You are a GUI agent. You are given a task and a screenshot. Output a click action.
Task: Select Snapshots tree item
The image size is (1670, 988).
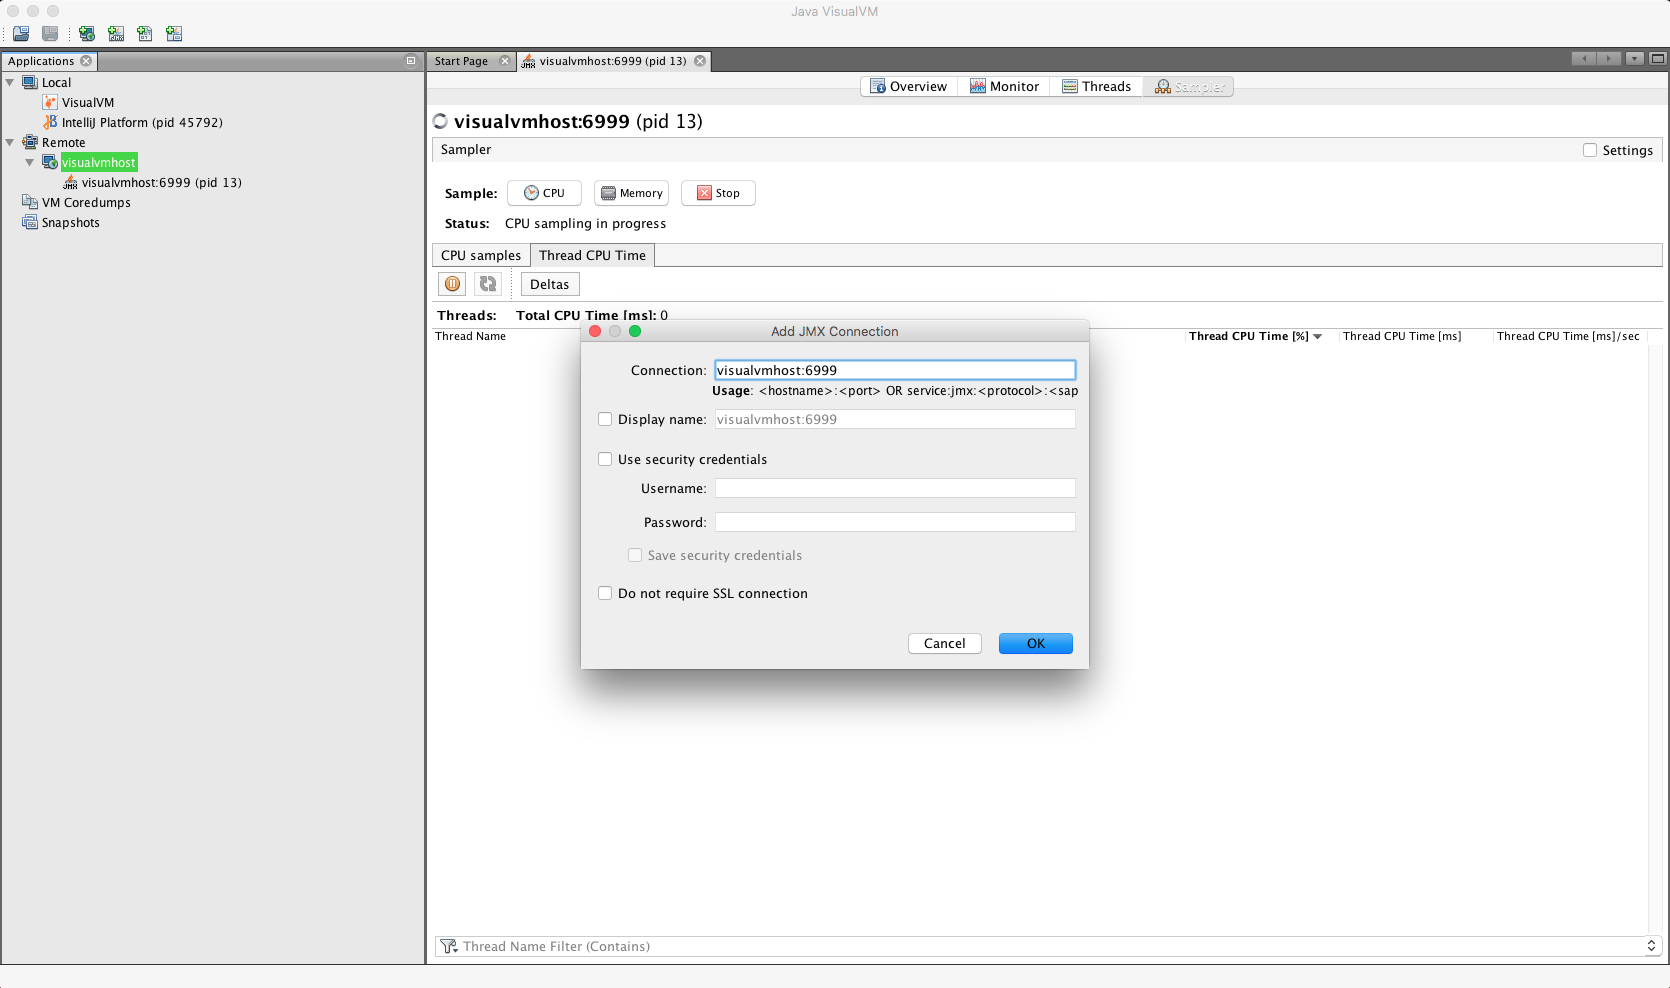tap(71, 222)
